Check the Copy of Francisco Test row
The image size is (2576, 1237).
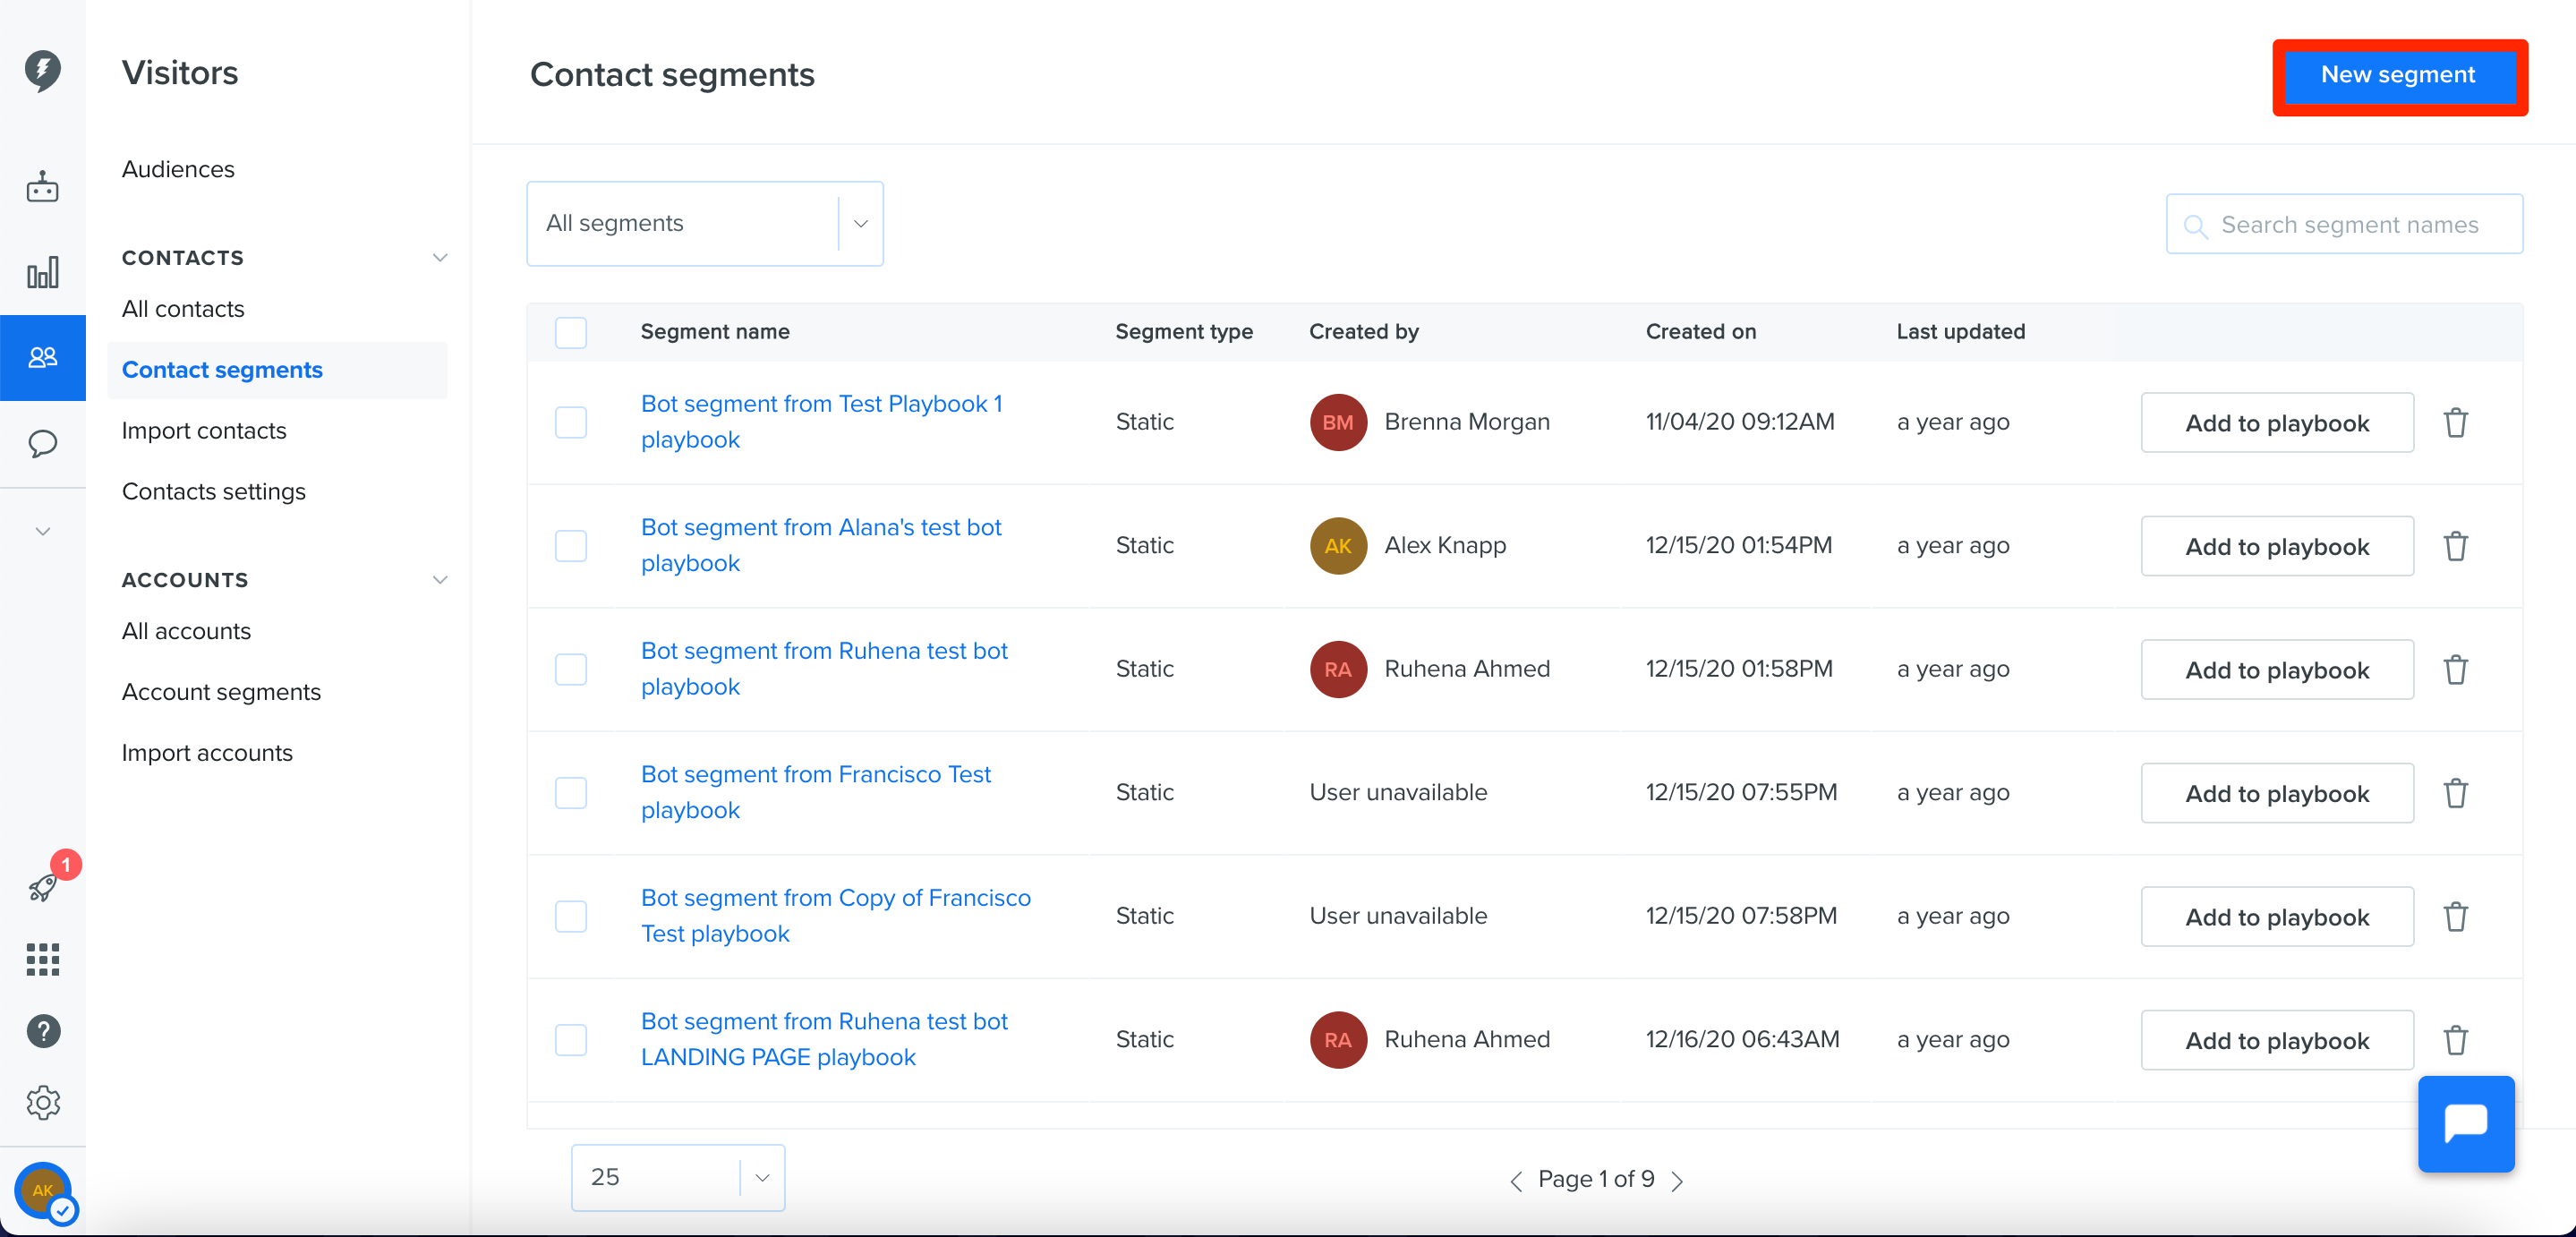coord(571,916)
